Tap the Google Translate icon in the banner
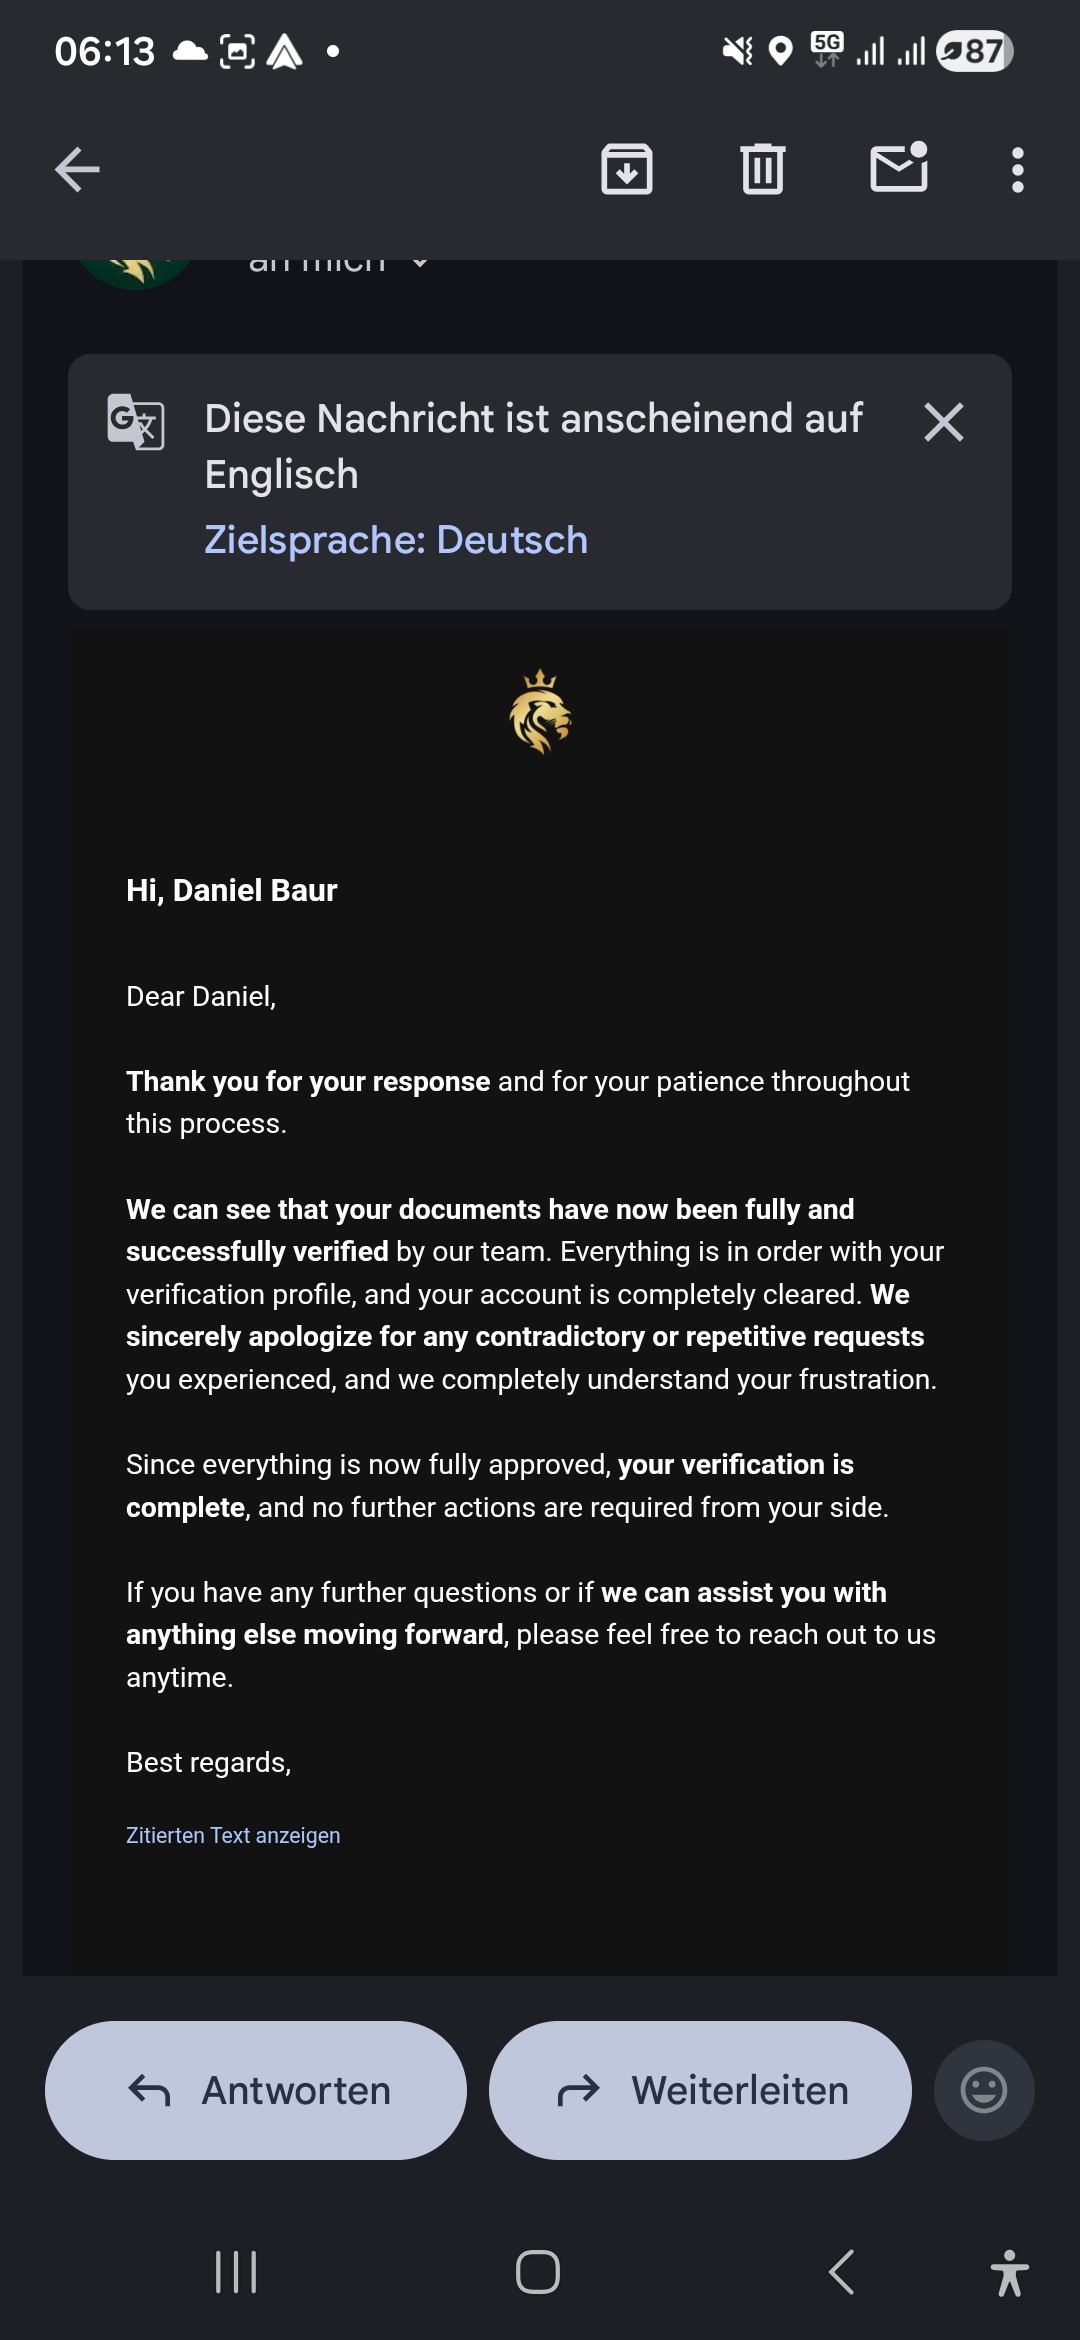This screenshot has height=2340, width=1080. 136,422
